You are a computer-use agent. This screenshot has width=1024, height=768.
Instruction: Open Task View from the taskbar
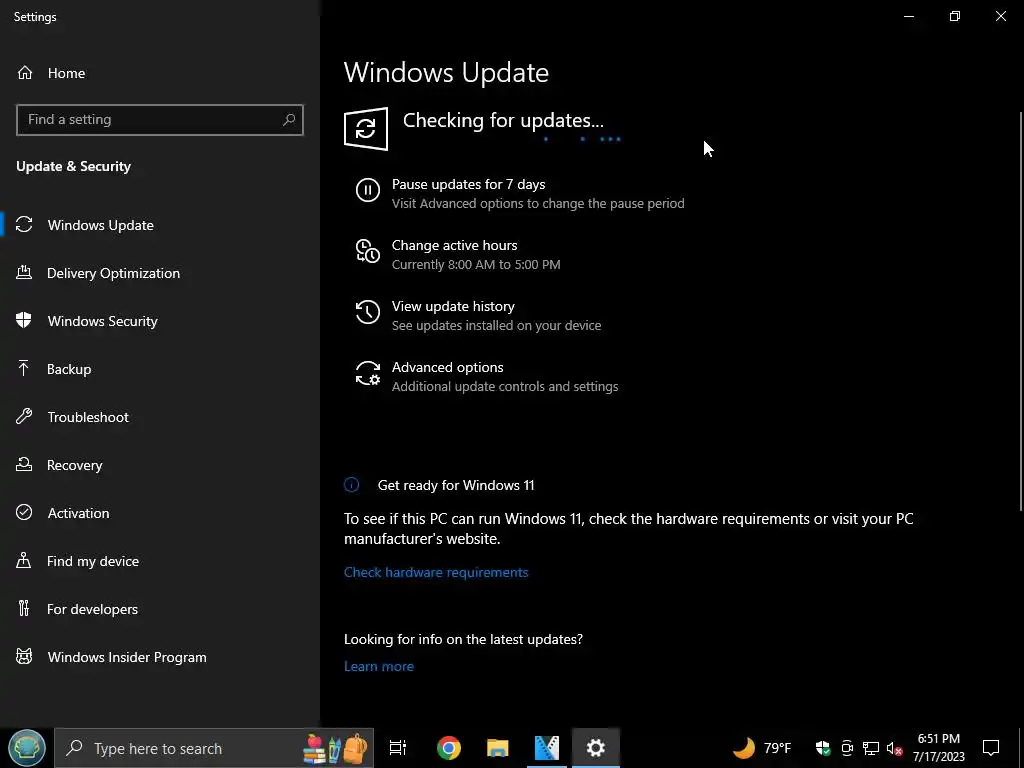pyautogui.click(x=398, y=748)
